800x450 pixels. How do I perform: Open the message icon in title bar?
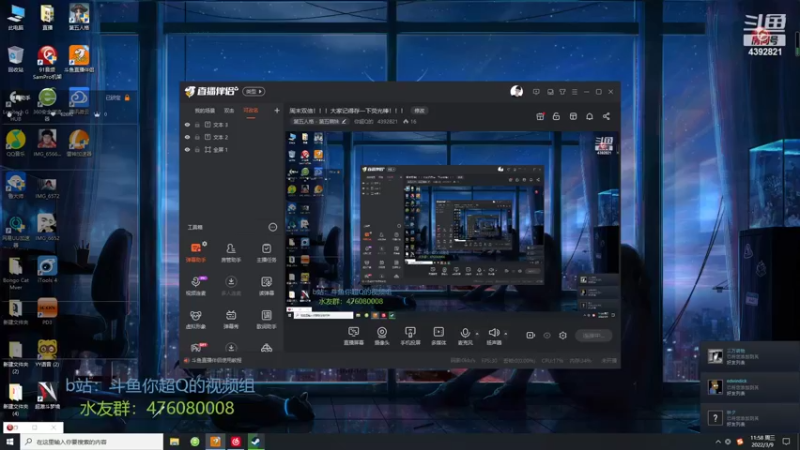point(536,92)
